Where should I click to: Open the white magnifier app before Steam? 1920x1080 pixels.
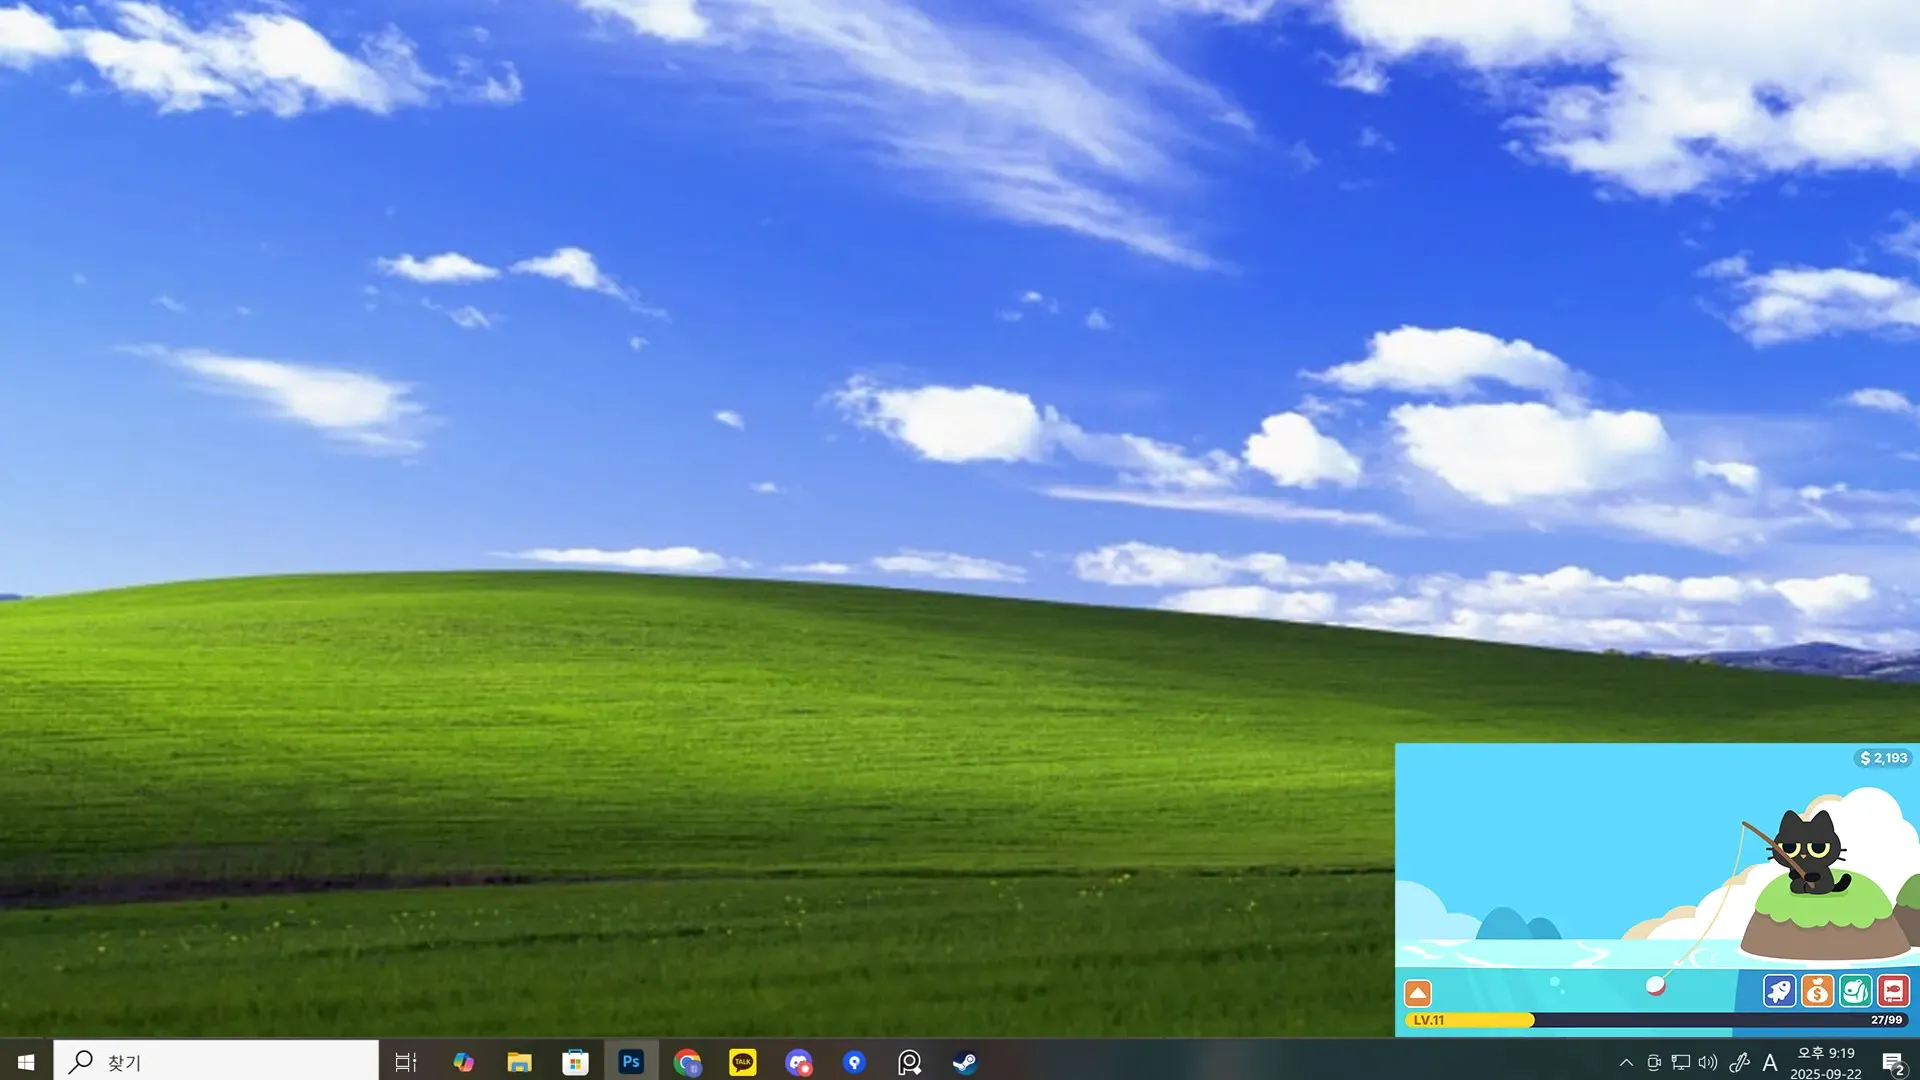(909, 1062)
